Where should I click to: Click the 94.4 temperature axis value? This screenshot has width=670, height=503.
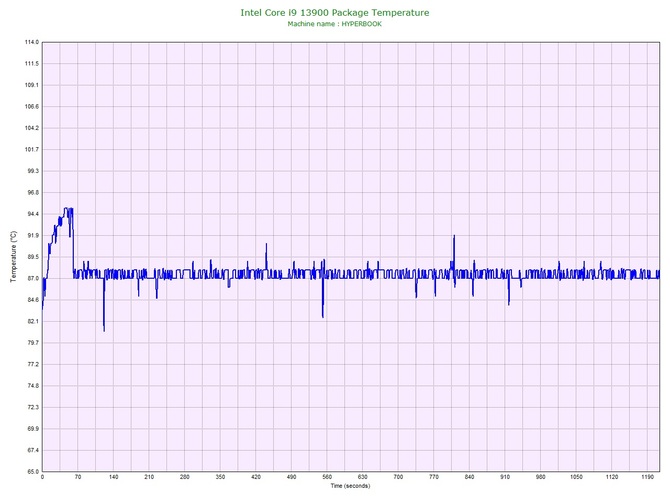point(32,214)
